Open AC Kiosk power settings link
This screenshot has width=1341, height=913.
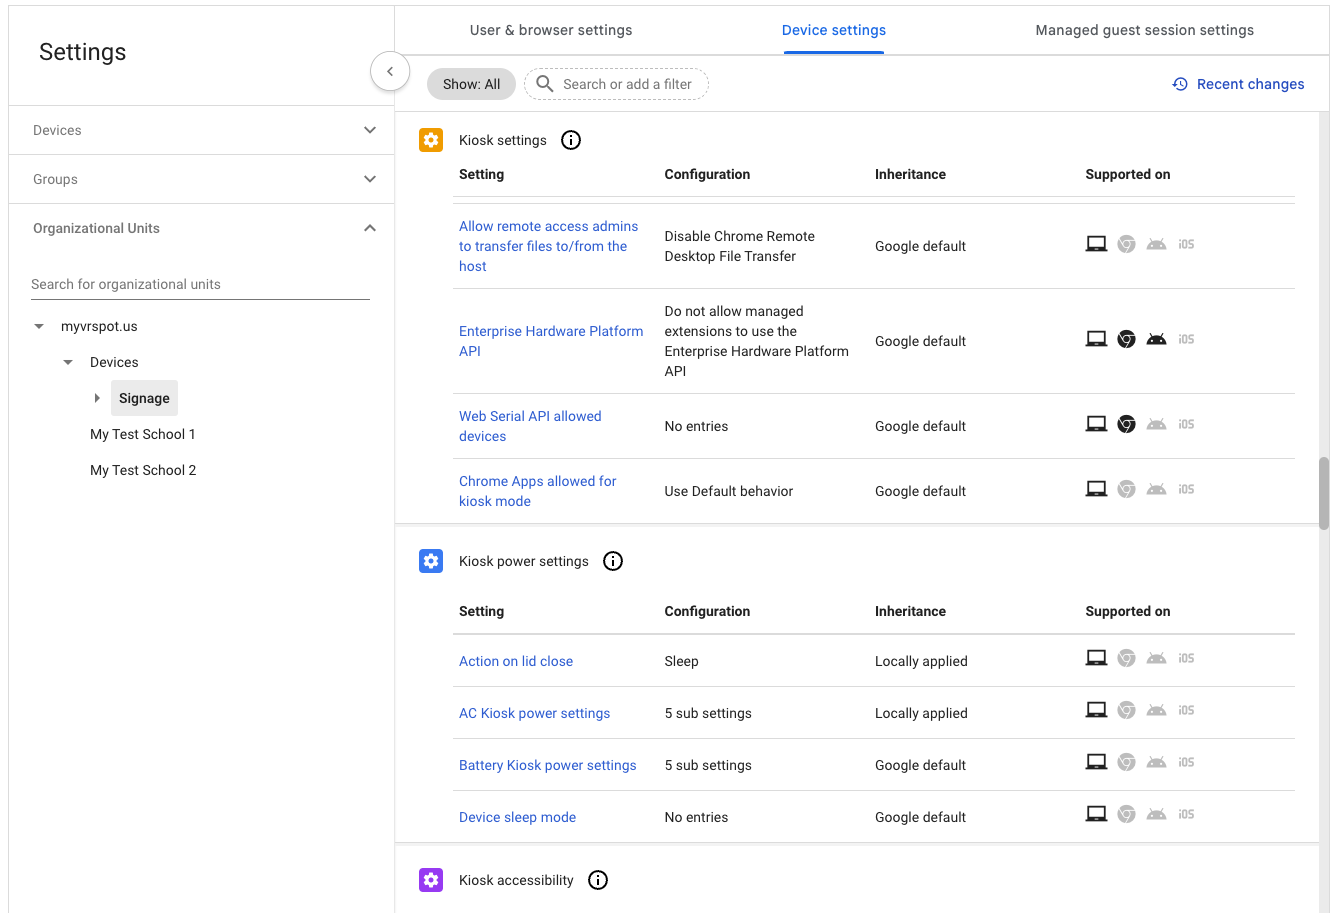pos(534,713)
